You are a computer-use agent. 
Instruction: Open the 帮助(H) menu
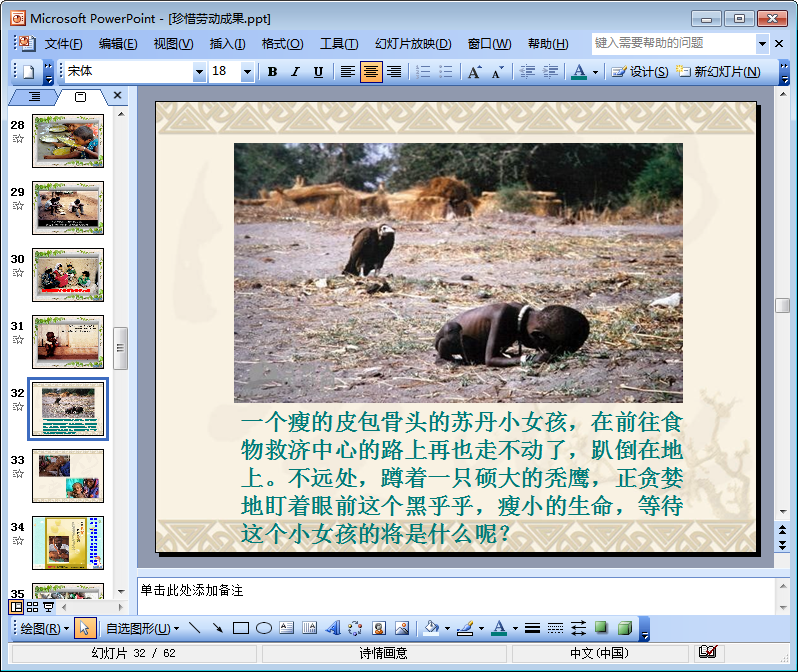[548, 44]
